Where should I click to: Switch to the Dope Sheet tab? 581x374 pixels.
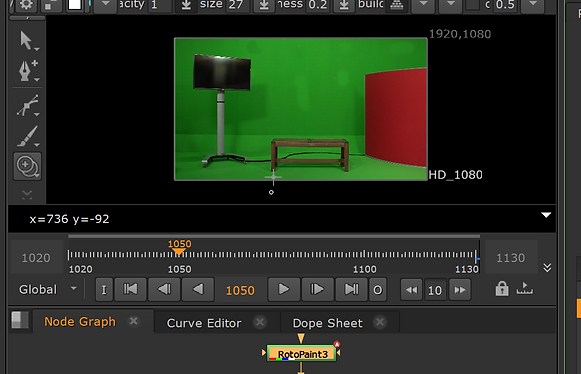pyautogui.click(x=328, y=323)
